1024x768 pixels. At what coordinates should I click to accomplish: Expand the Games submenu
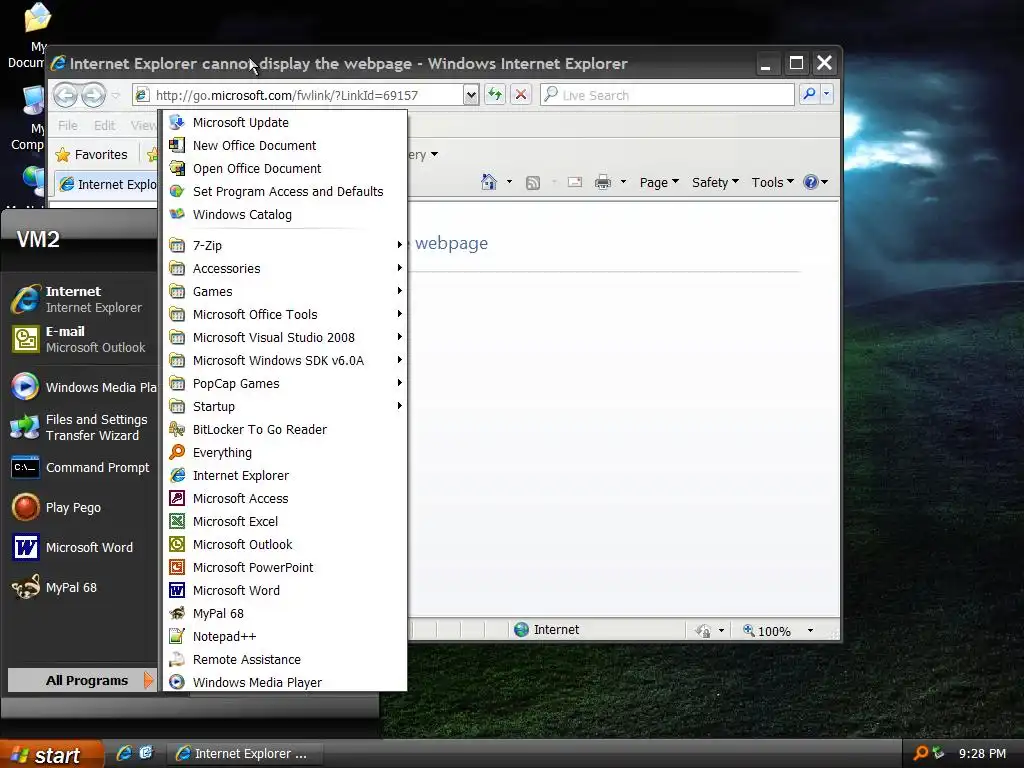pos(285,291)
